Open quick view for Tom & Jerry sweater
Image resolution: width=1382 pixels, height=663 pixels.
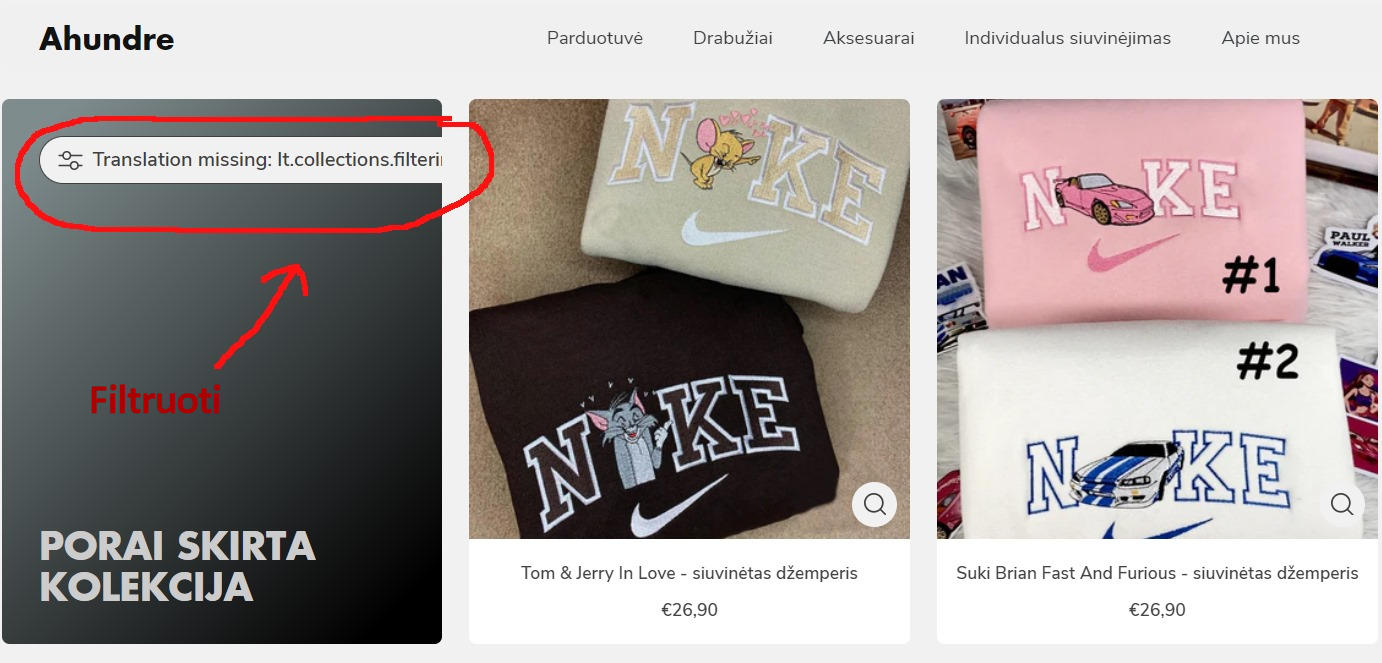pos(874,504)
